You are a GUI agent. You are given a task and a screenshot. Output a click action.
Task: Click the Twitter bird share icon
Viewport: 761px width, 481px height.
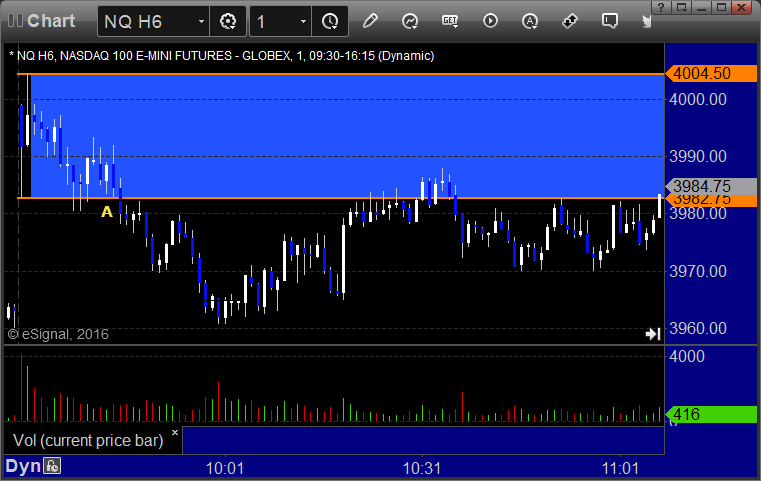pyautogui.click(x=646, y=21)
